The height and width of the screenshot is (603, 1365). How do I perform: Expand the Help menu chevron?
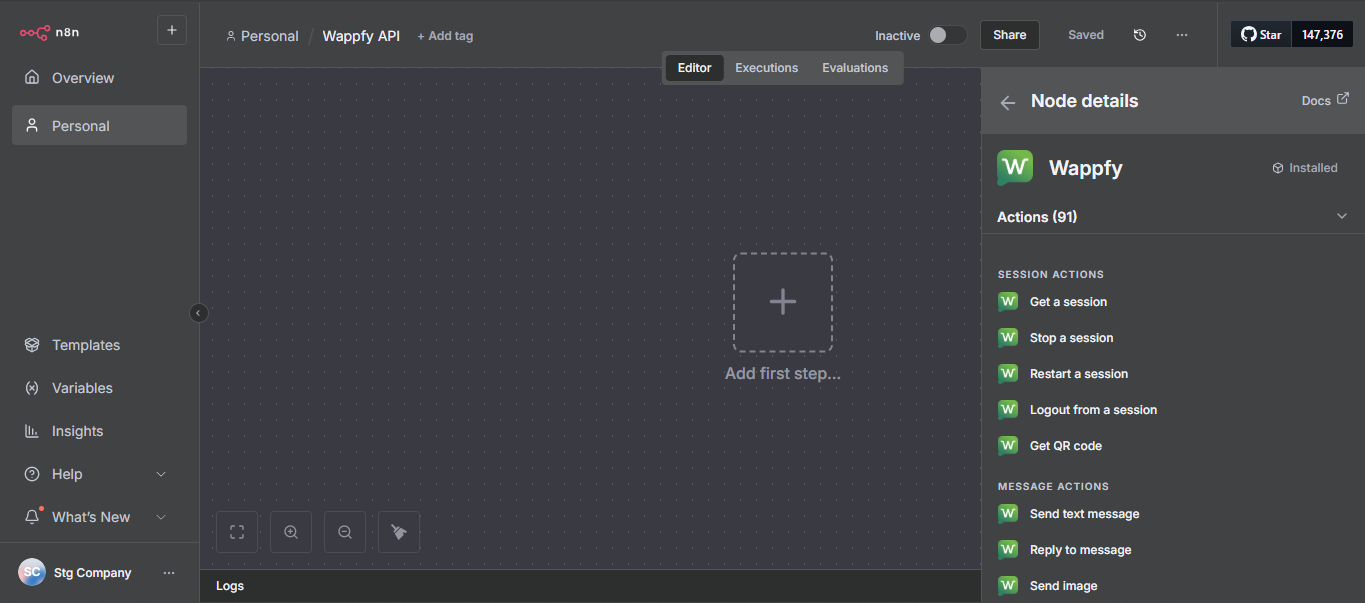(161, 474)
